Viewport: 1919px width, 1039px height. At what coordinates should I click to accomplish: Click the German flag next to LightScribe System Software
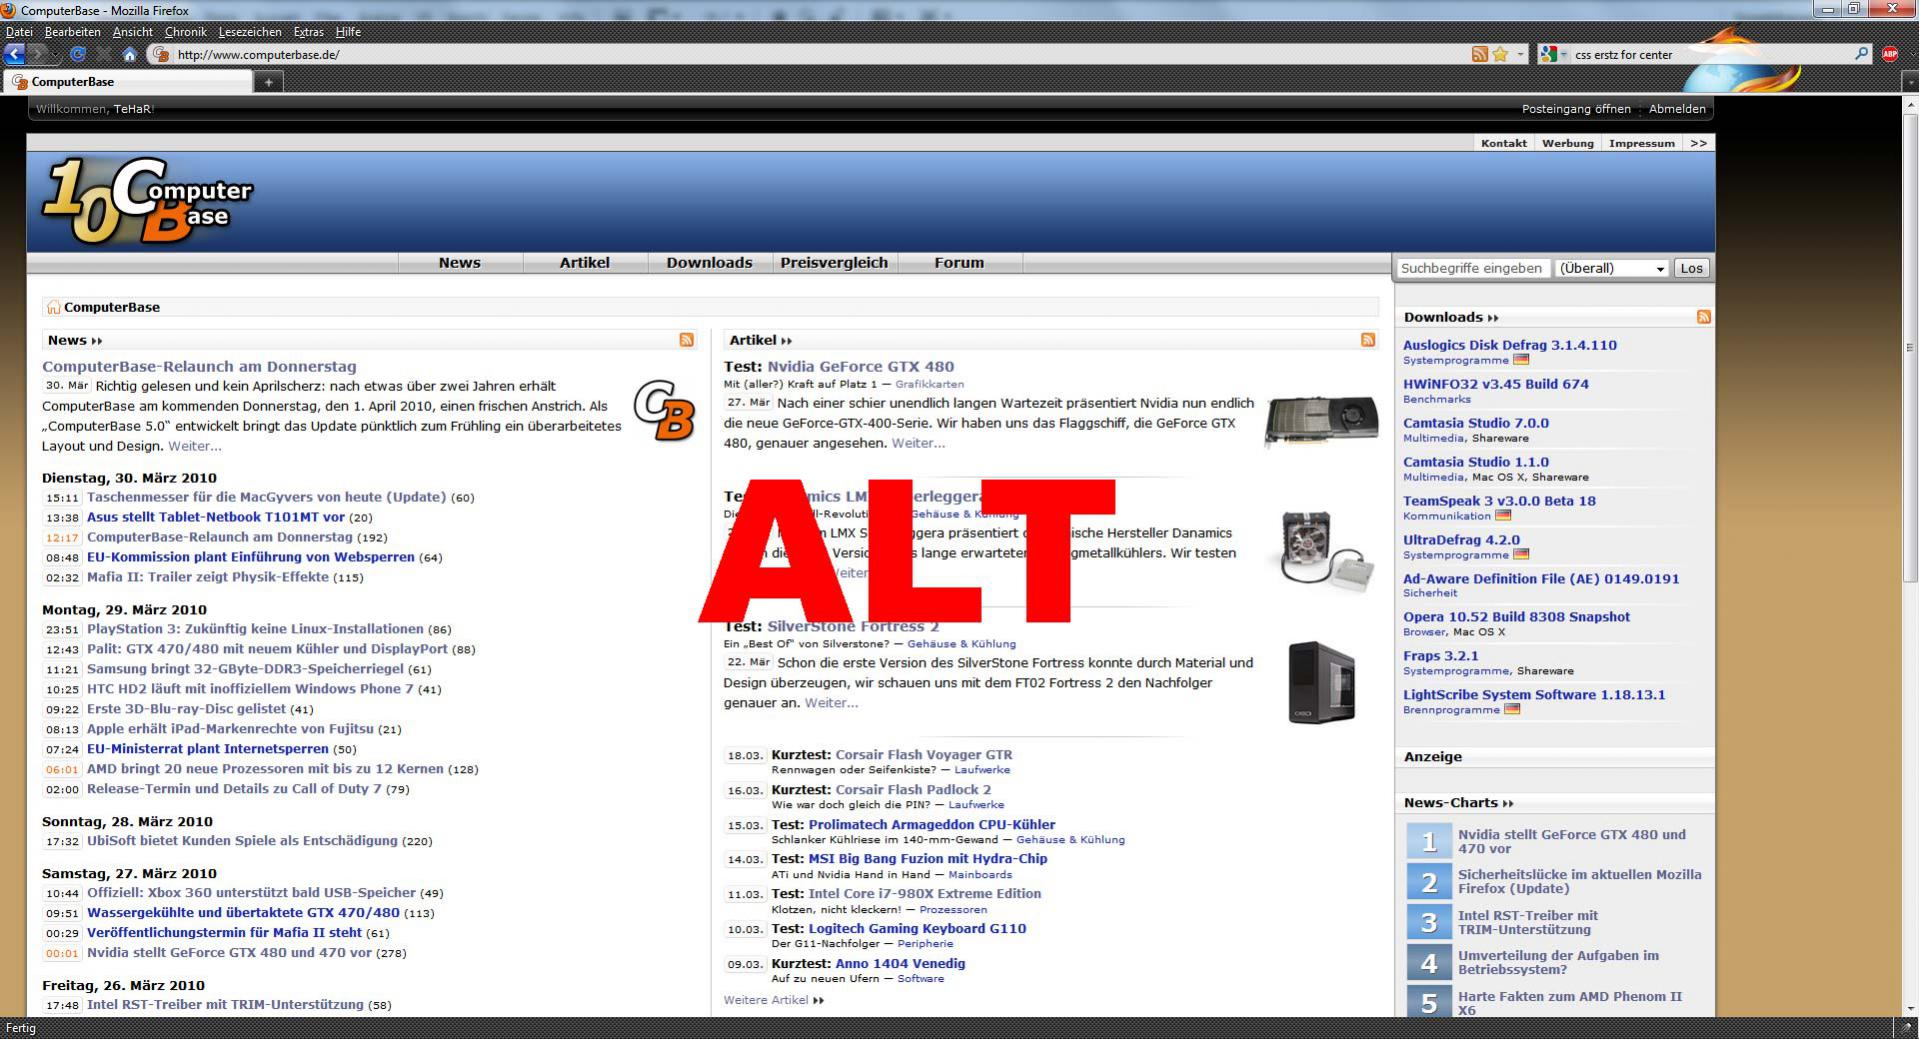click(1512, 710)
